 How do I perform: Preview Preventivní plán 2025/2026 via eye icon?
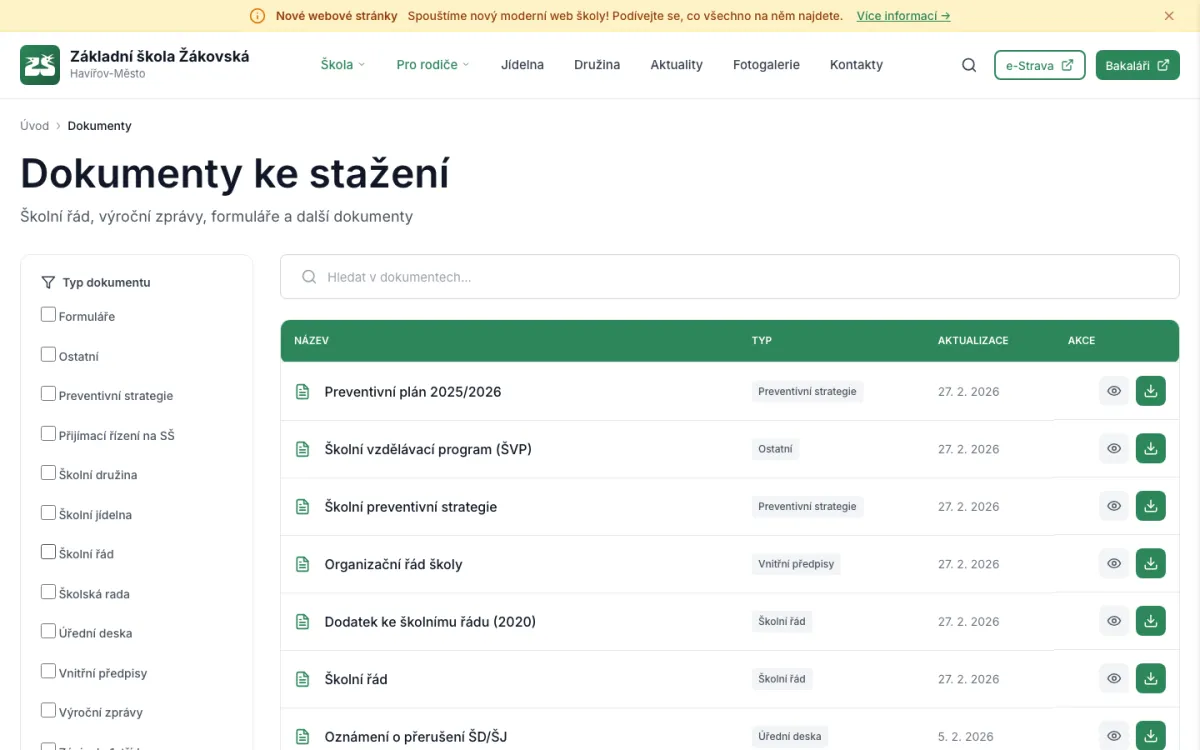[1113, 391]
